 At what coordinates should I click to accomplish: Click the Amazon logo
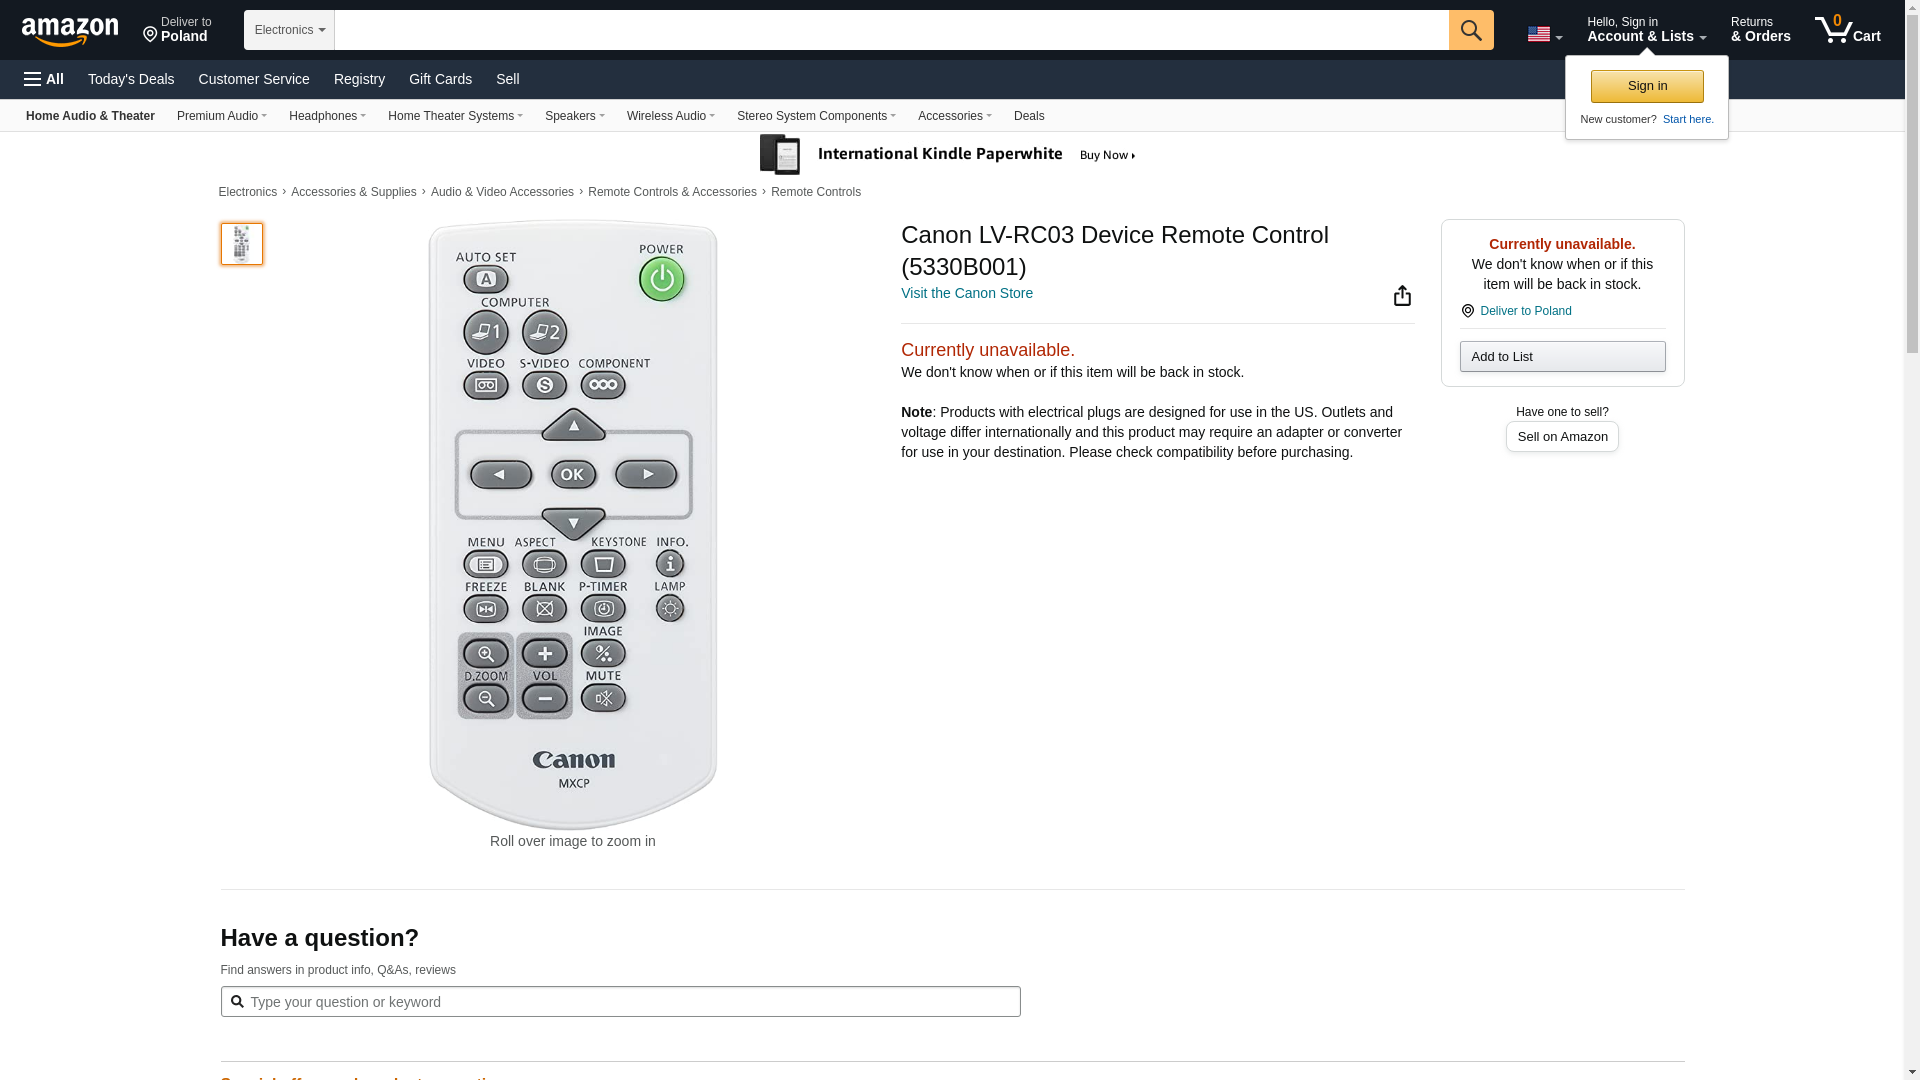click(70, 31)
